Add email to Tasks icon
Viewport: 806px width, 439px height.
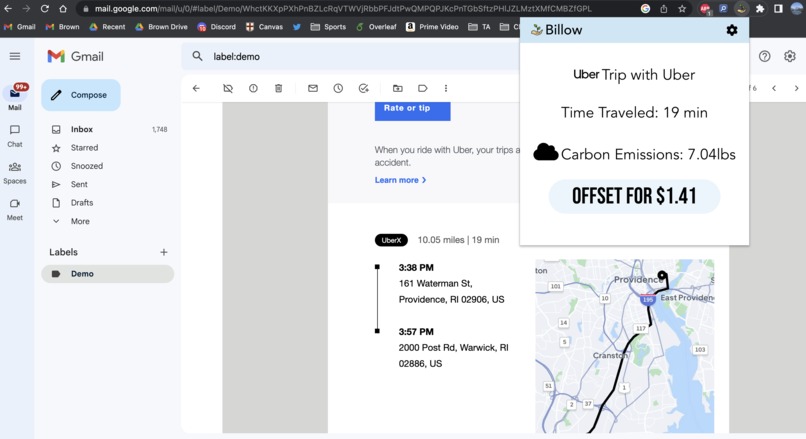click(363, 88)
